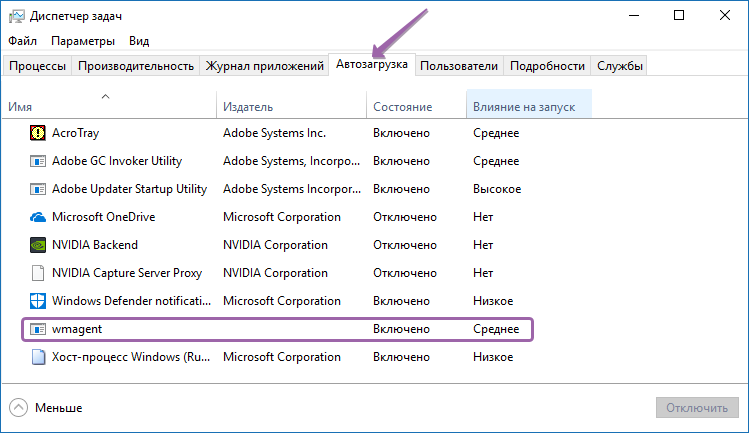This screenshot has height=433, width=749.
Task: Collapse details with the Меньше arrow
Action: click(x=18, y=407)
